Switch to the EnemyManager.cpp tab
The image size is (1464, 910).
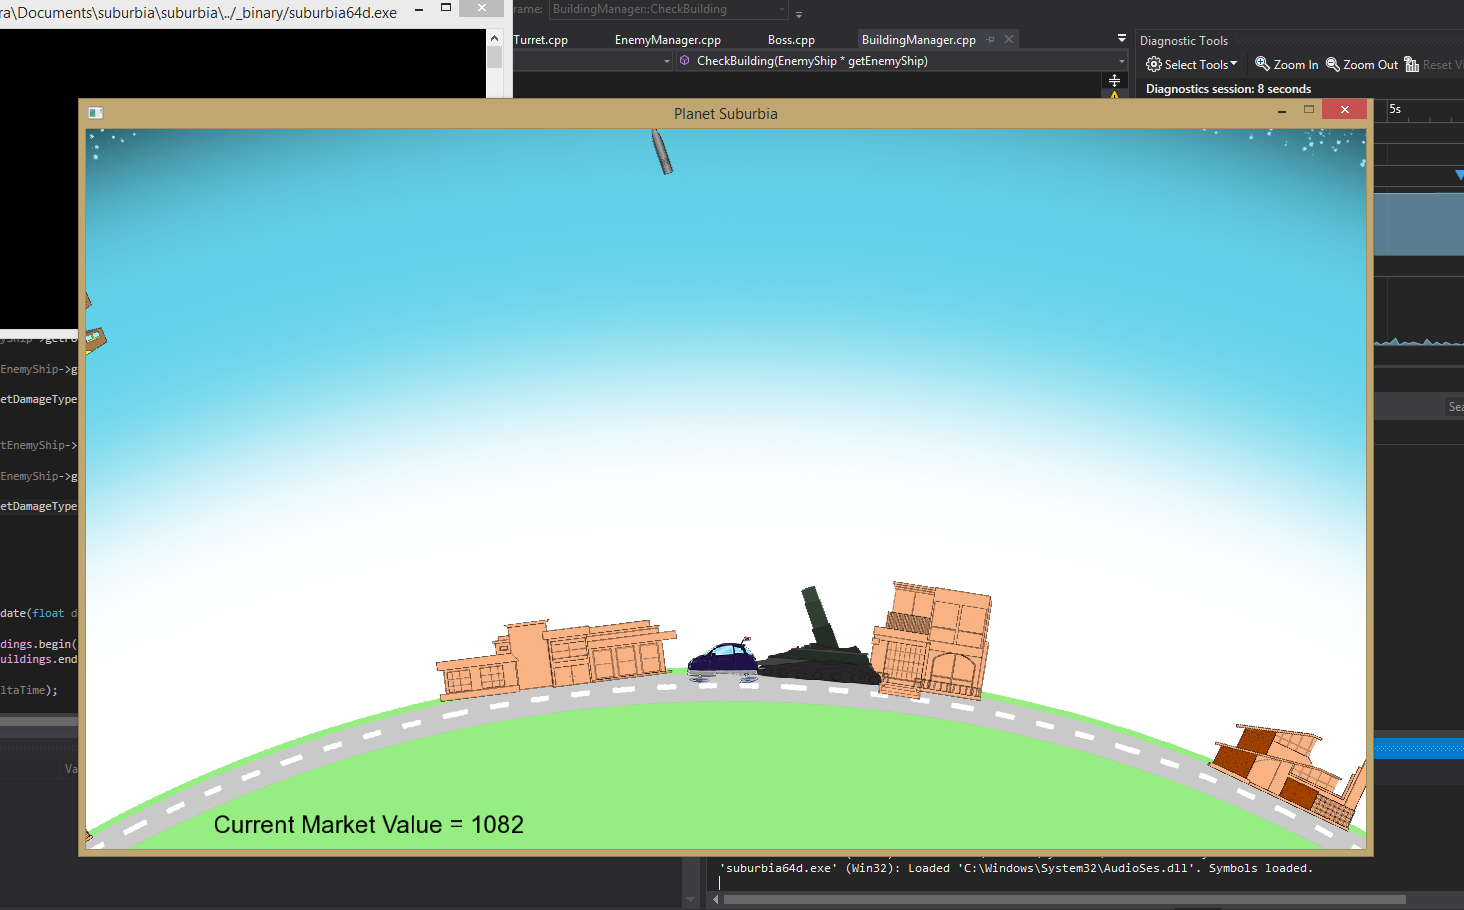[667, 40]
